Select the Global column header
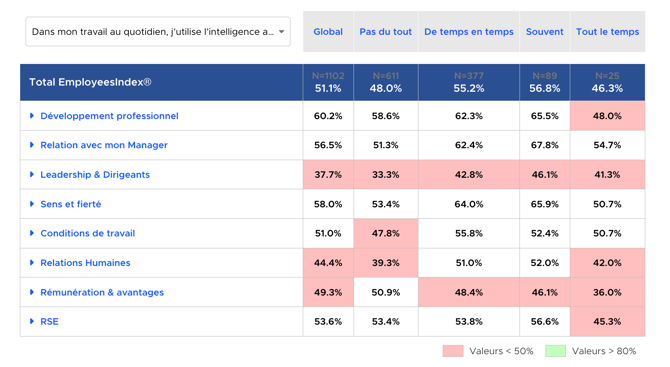The image size is (670, 367). click(328, 32)
